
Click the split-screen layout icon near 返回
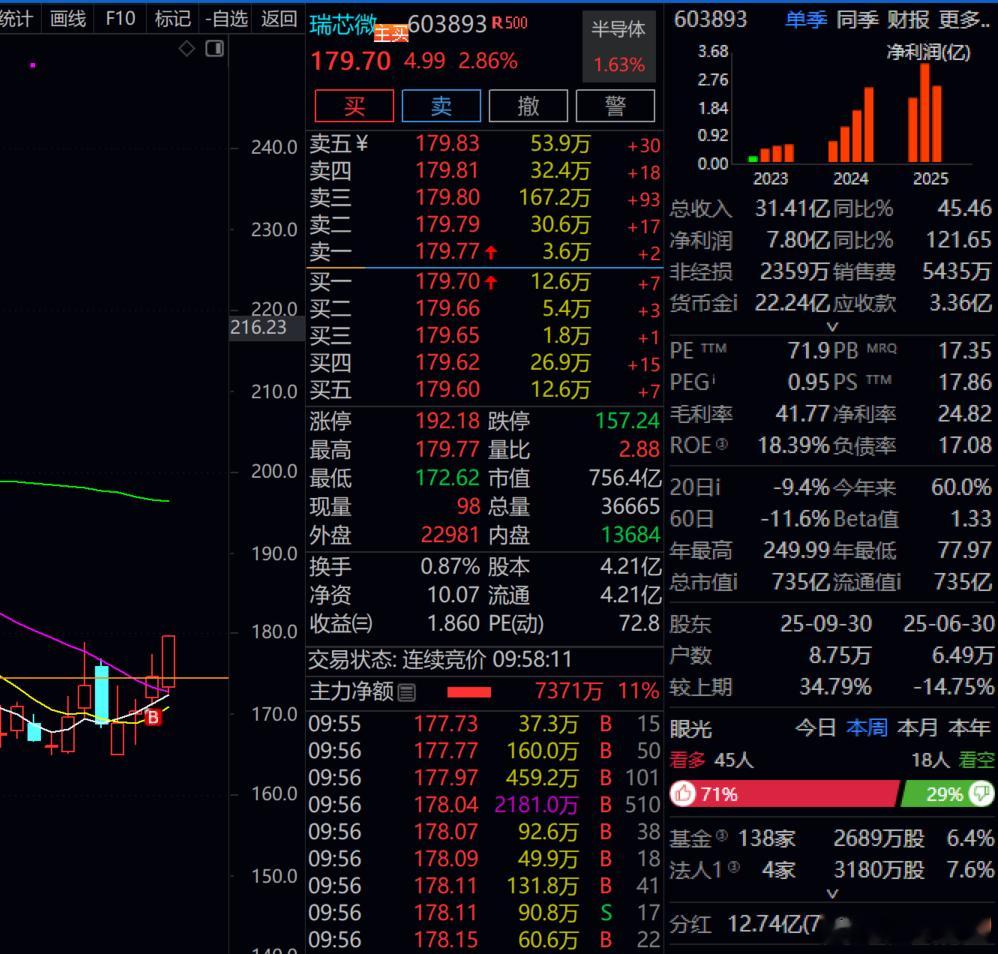[x=214, y=48]
